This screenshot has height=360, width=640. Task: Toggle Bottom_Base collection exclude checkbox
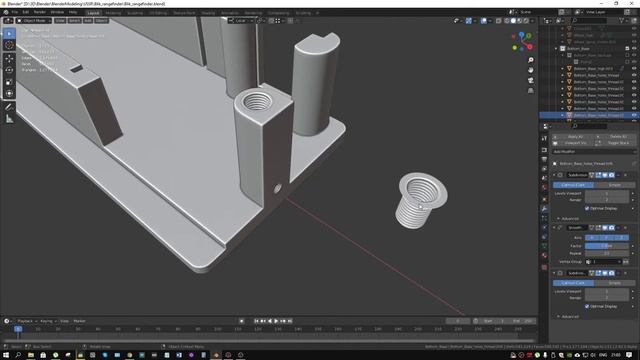click(627, 49)
